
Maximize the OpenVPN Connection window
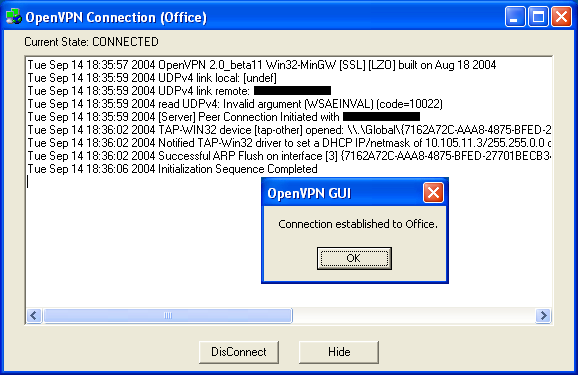538,17
